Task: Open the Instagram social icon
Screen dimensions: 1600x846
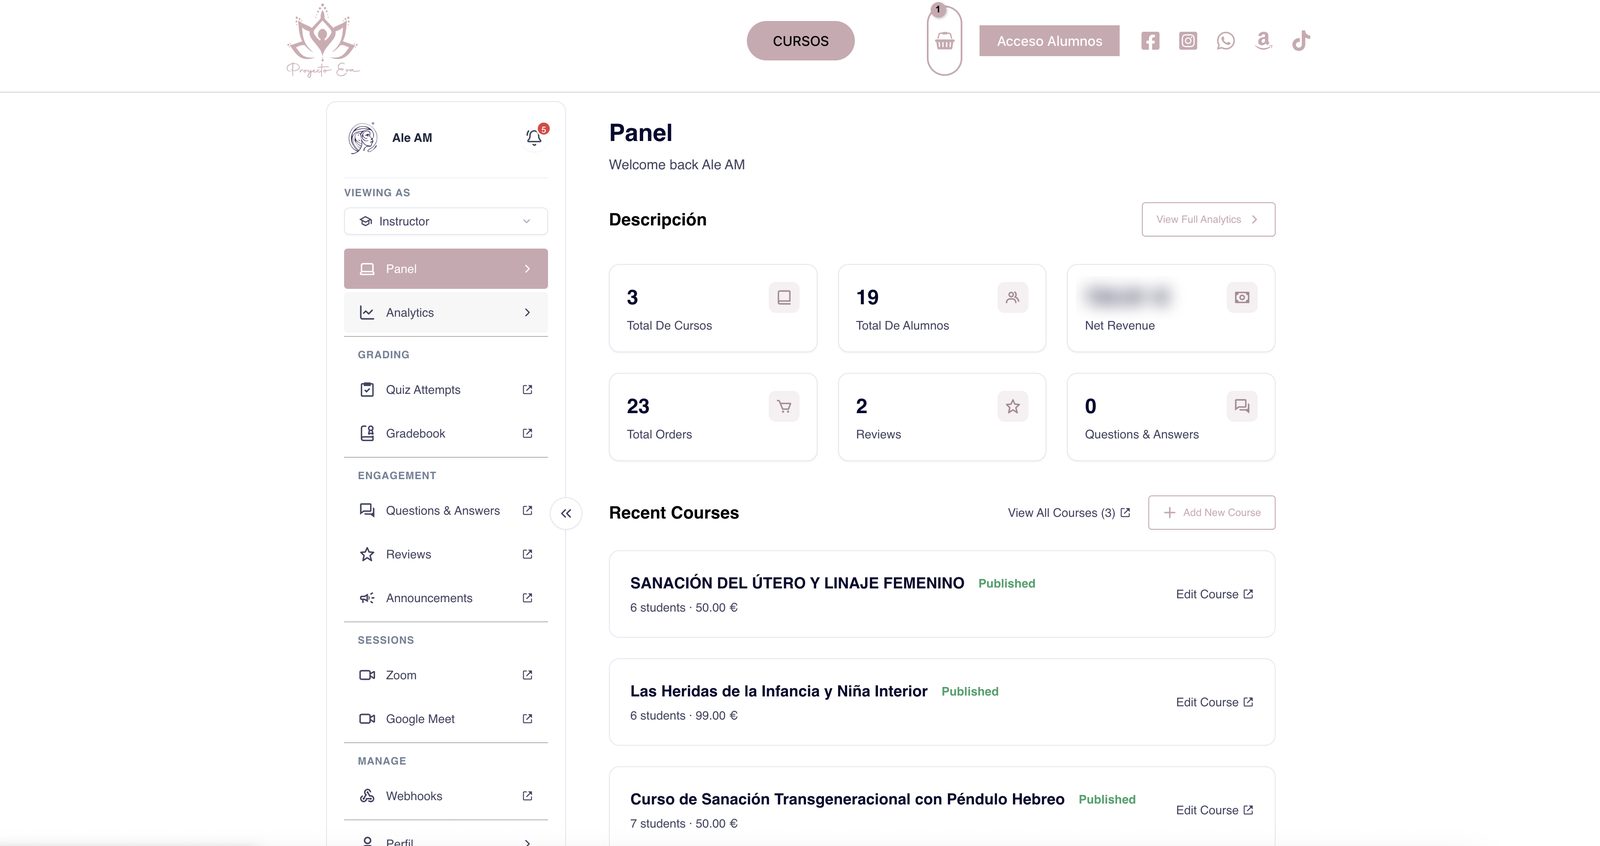Action: [1188, 41]
